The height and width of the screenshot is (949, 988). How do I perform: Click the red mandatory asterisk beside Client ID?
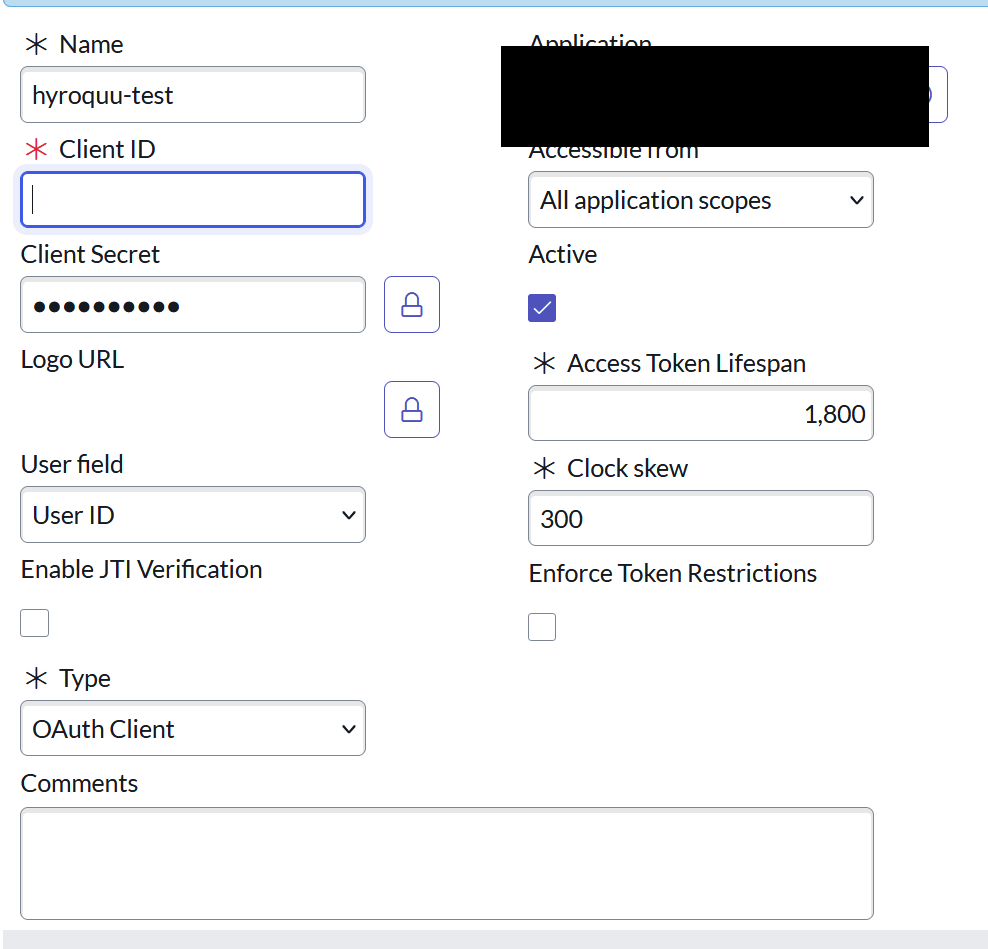point(36,150)
